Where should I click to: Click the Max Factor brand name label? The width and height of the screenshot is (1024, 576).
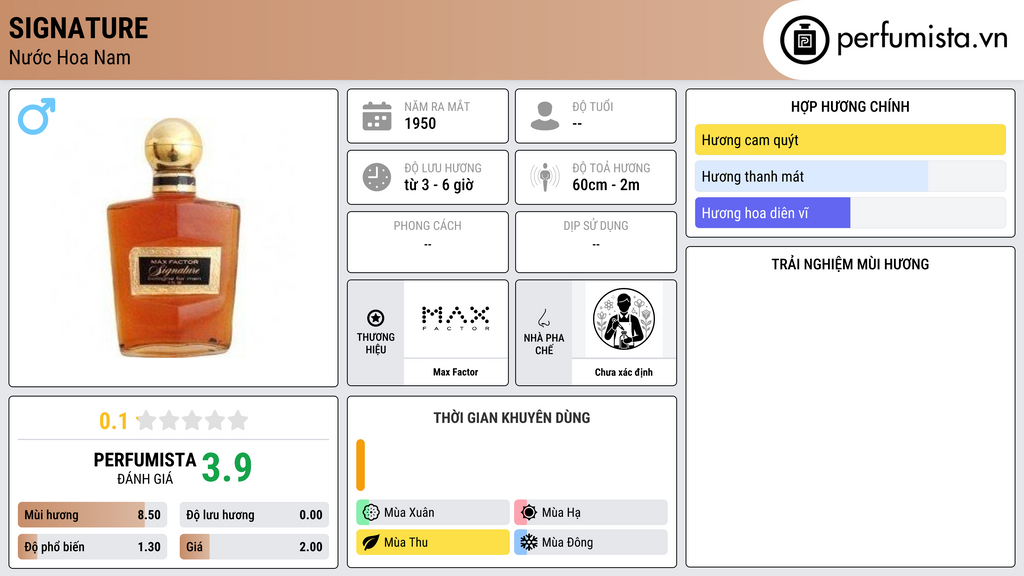[455, 372]
